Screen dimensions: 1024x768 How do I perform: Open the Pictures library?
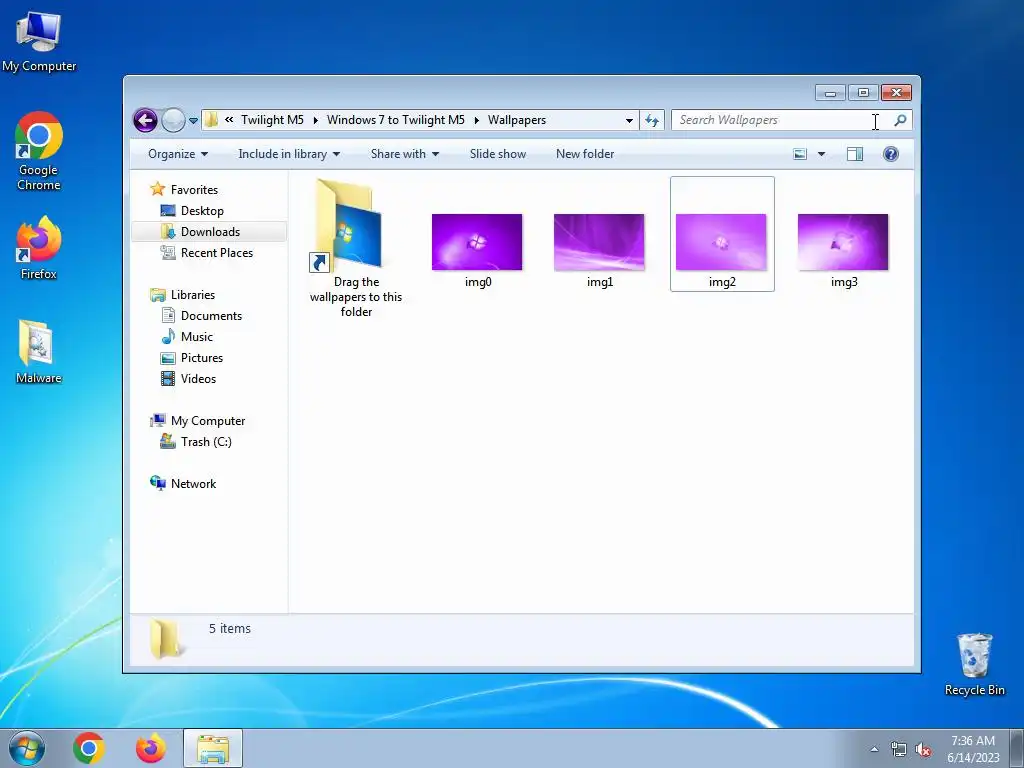pyautogui.click(x=202, y=358)
